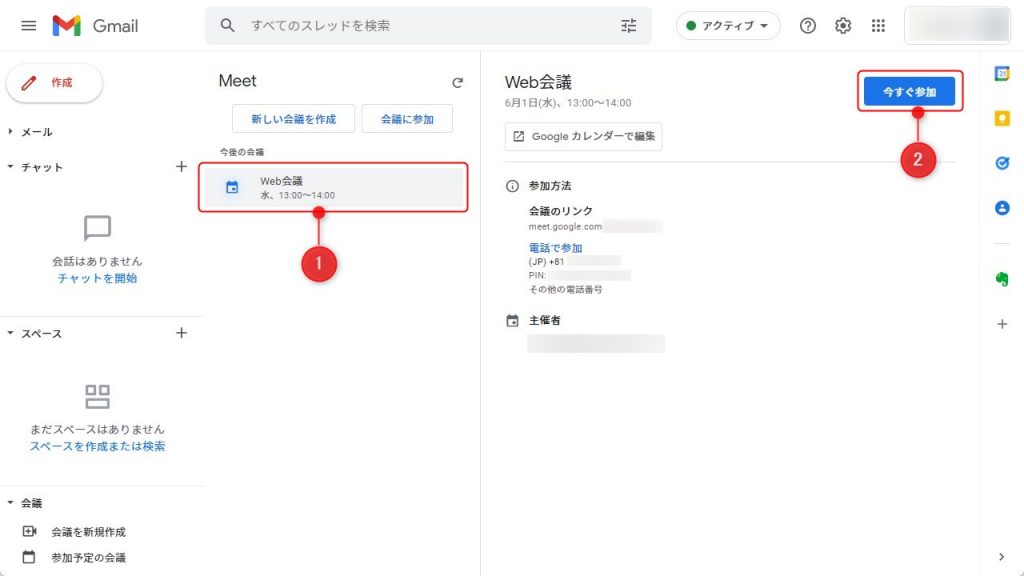Click スペースを作成または検索 link

click(x=97, y=447)
